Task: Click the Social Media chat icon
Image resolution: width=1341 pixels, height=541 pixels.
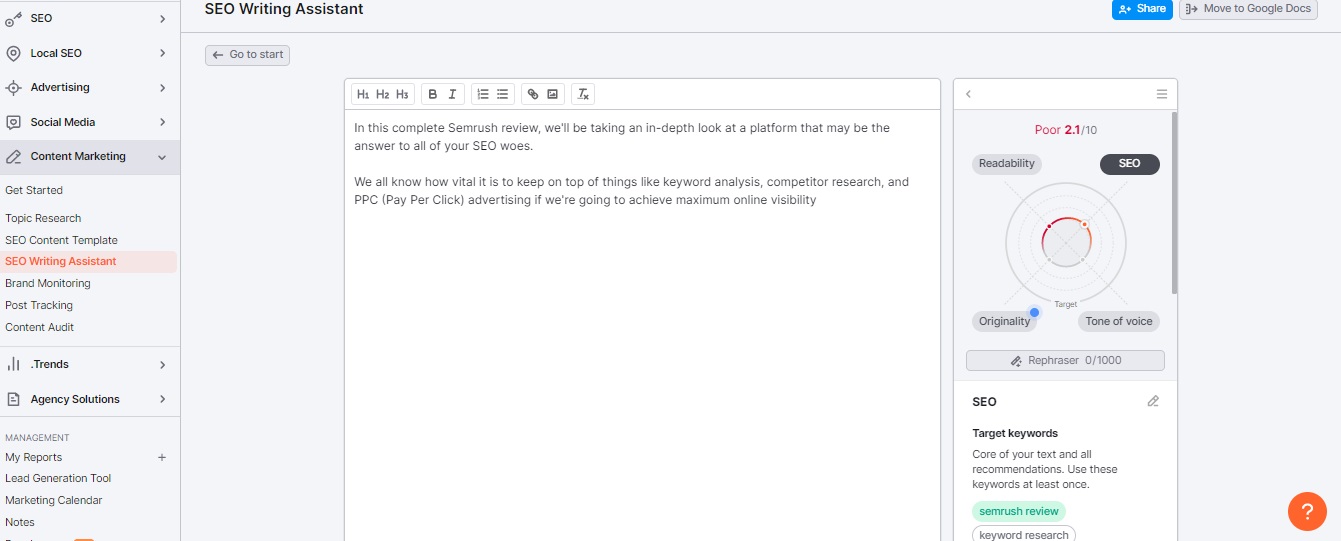Action: [x=14, y=122]
